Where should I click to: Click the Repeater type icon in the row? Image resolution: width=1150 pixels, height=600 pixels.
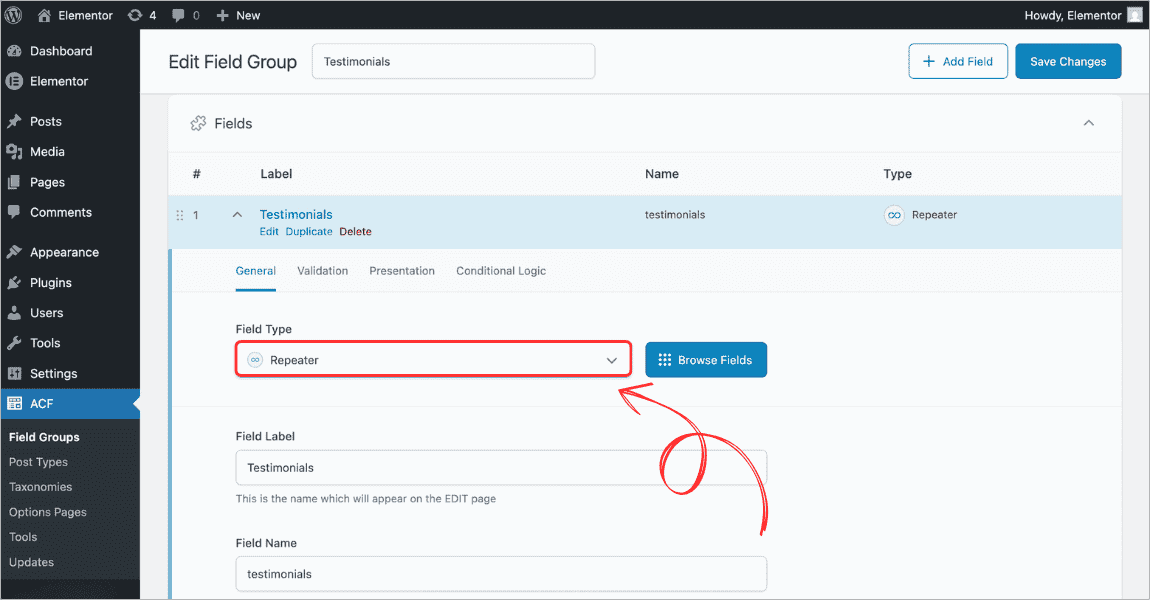[894, 215]
